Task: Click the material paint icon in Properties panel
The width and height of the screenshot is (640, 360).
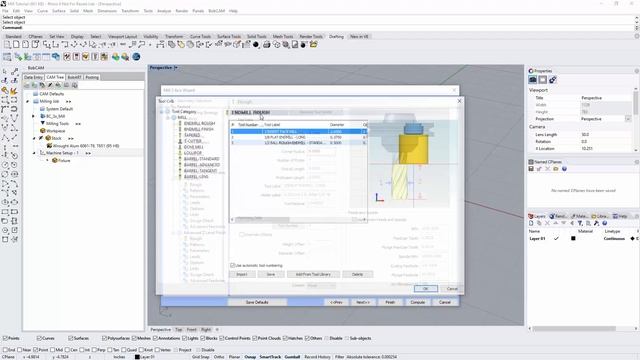Action: click(552, 80)
